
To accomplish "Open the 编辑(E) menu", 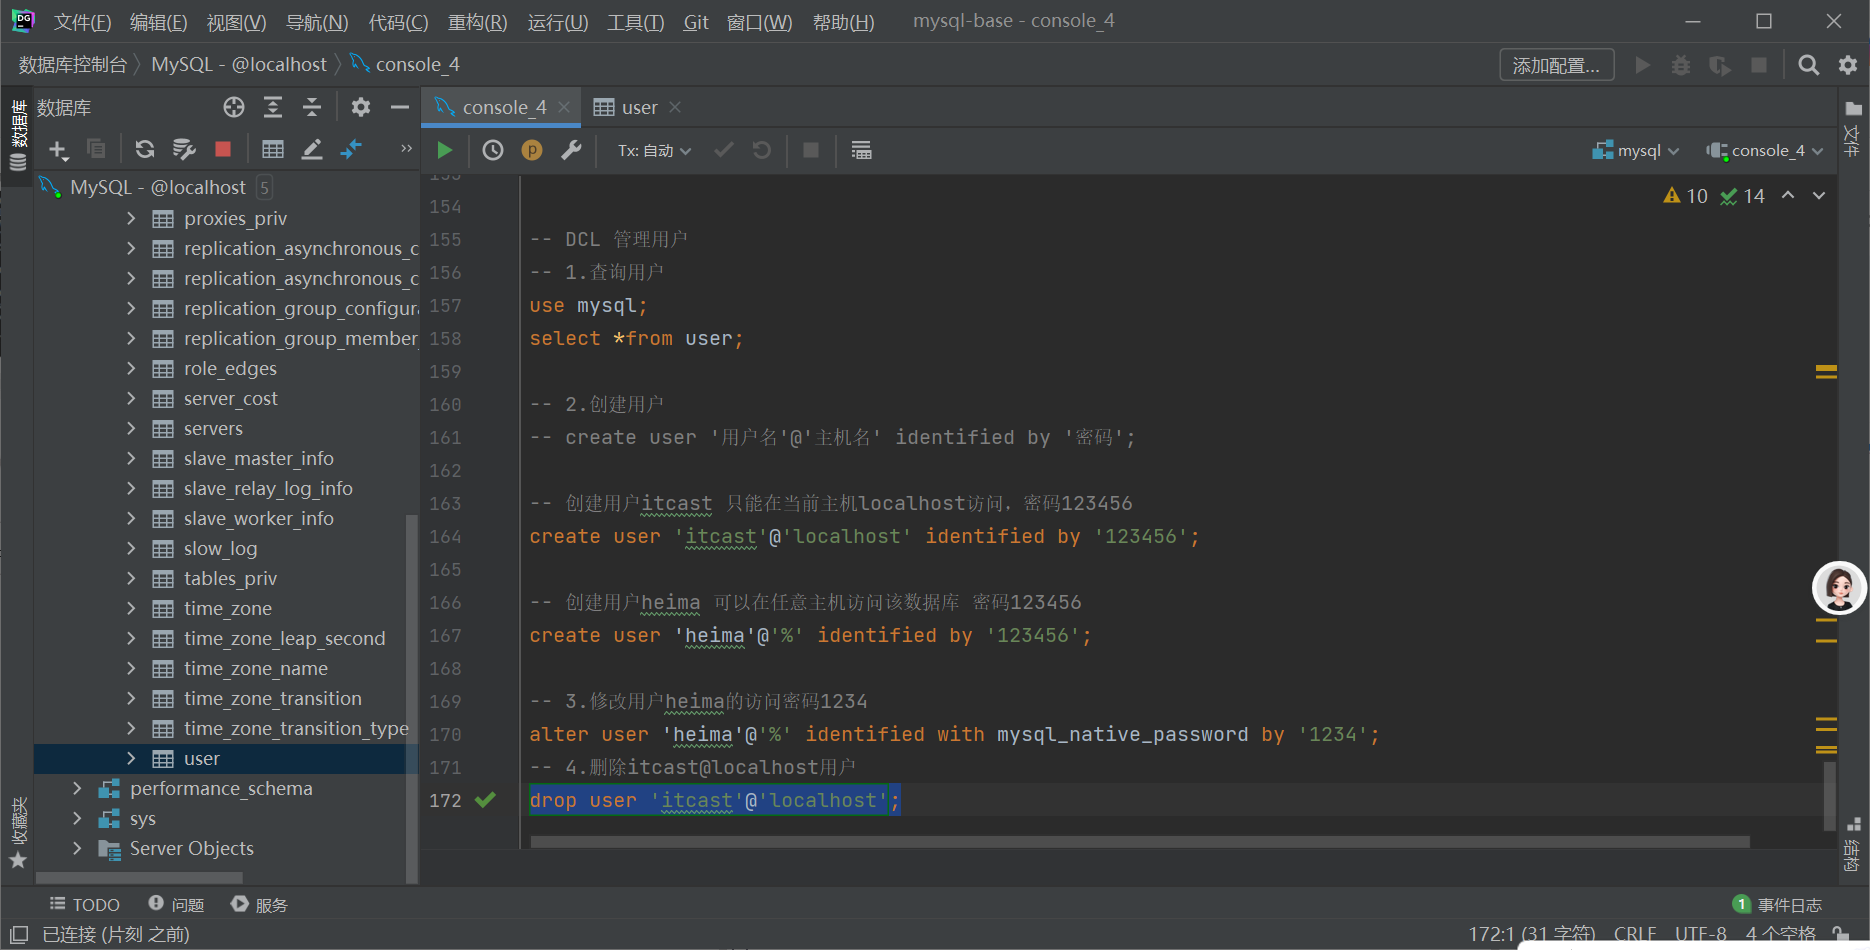I will point(158,22).
